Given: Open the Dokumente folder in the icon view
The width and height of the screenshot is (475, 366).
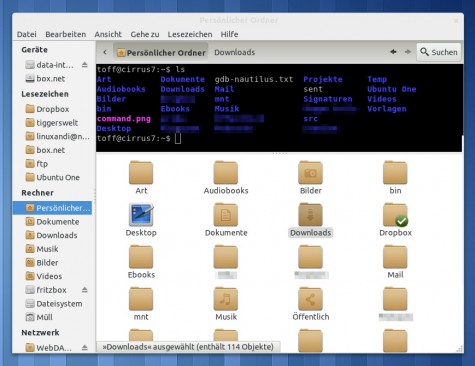Looking at the screenshot, I should (x=226, y=215).
